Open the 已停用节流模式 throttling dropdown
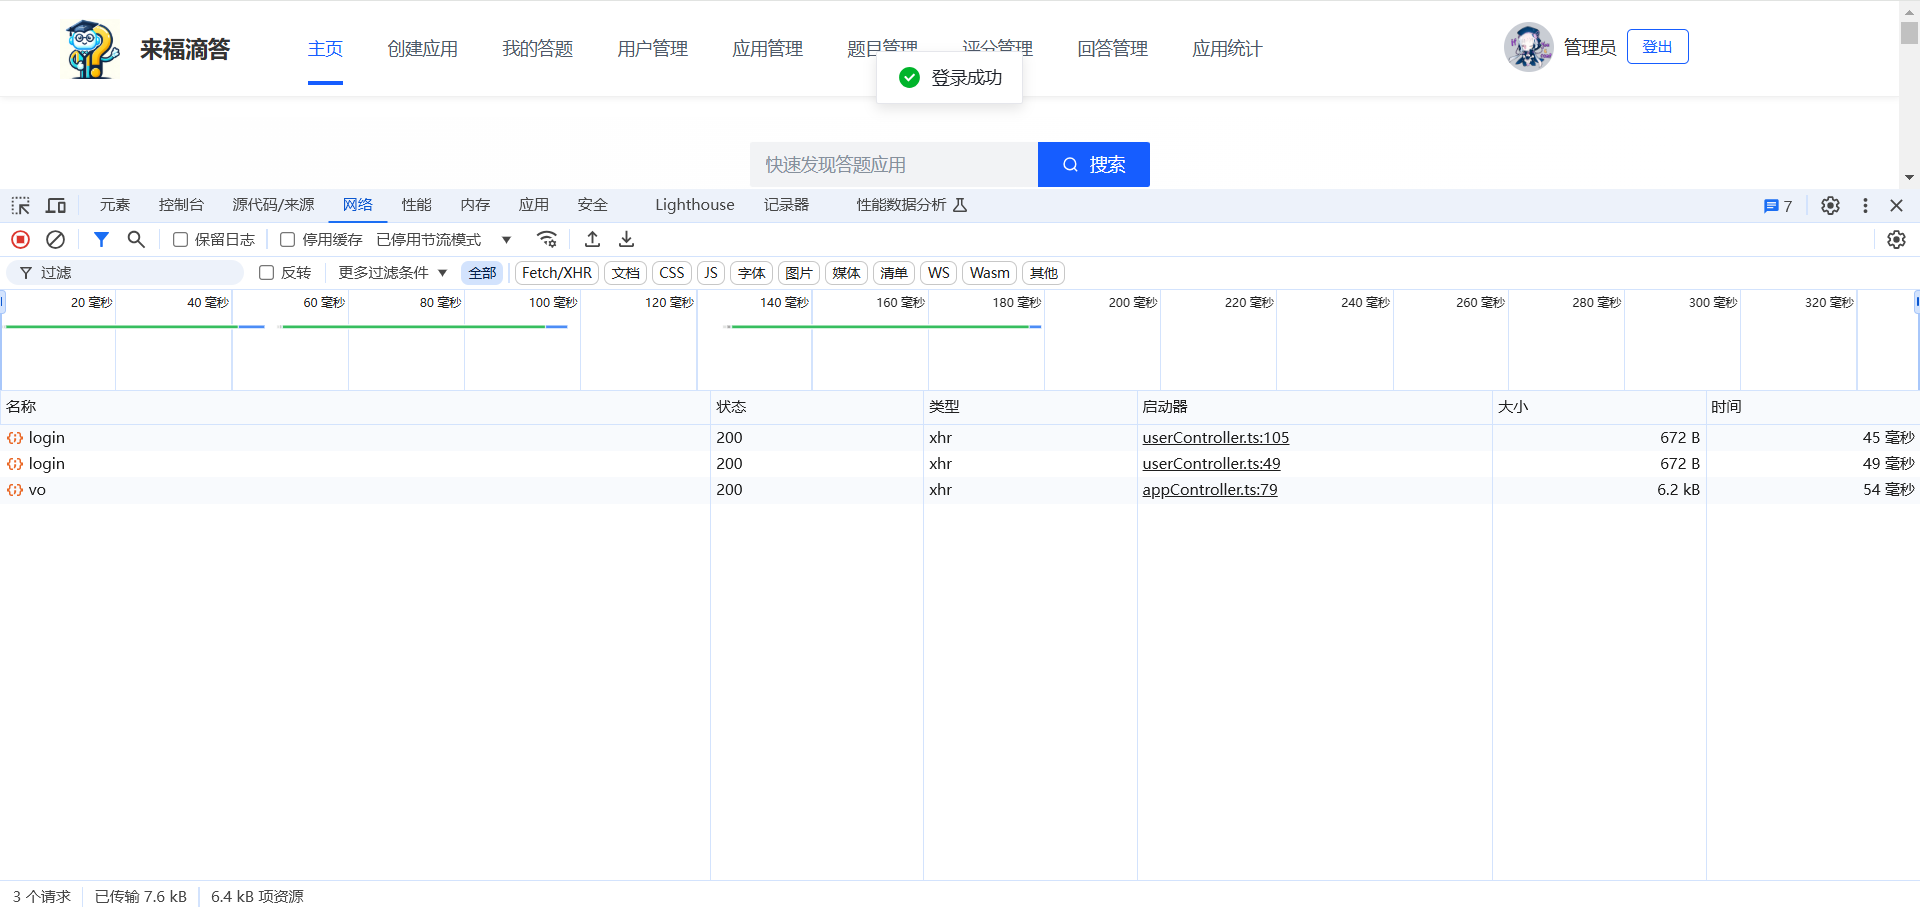This screenshot has height=912, width=1920. [x=444, y=240]
